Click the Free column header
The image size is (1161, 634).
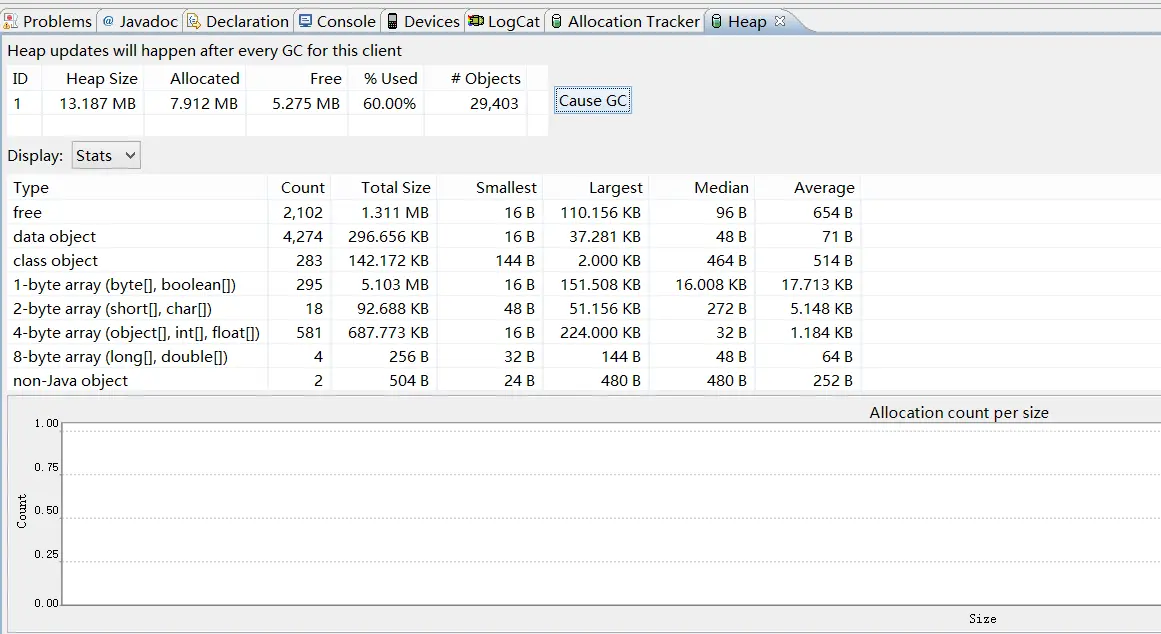(x=297, y=79)
